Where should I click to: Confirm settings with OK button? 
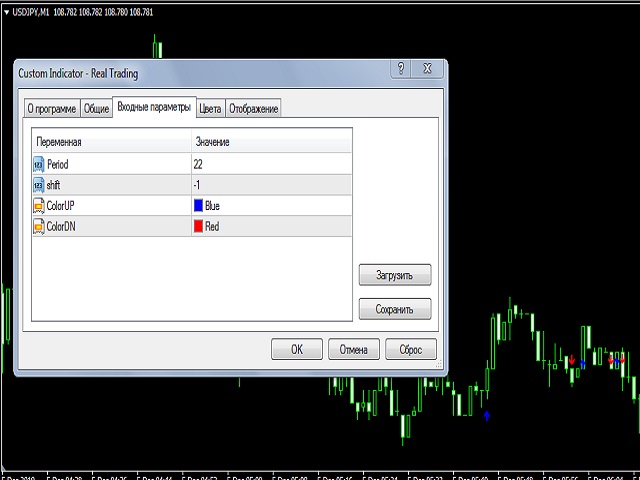[297, 350]
